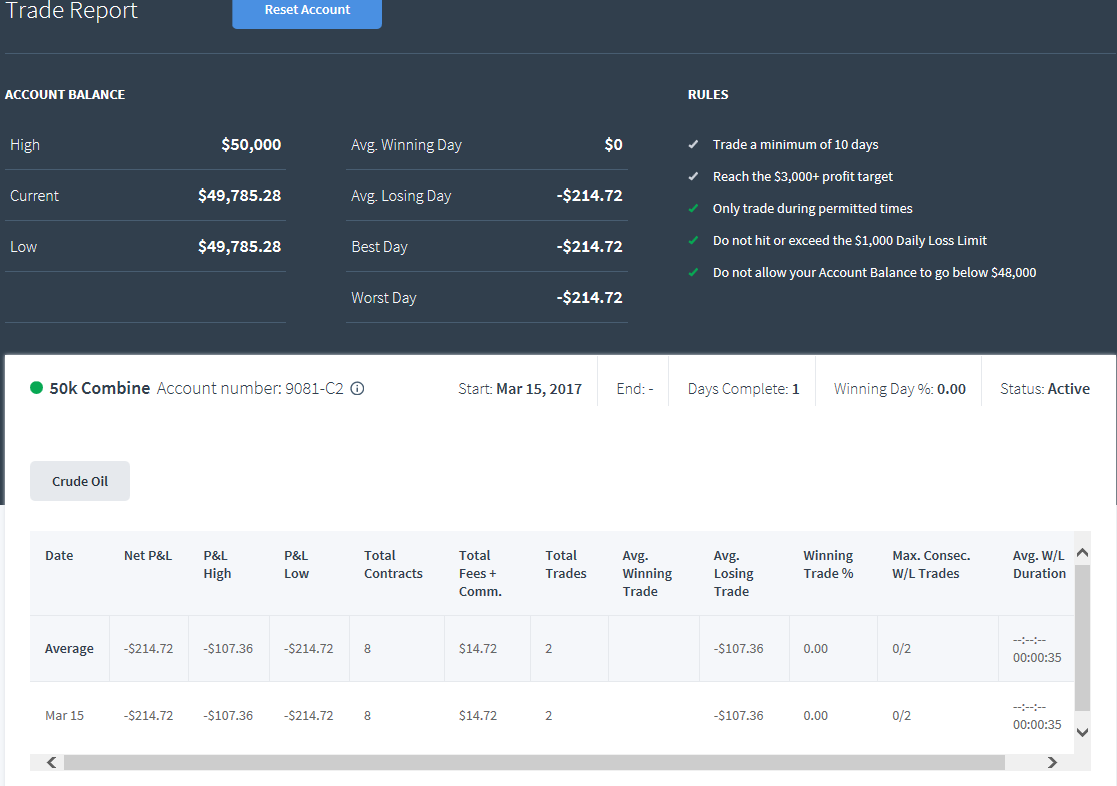Select the Mar 15 row date
Screen dimensions: 1117x786
64,715
